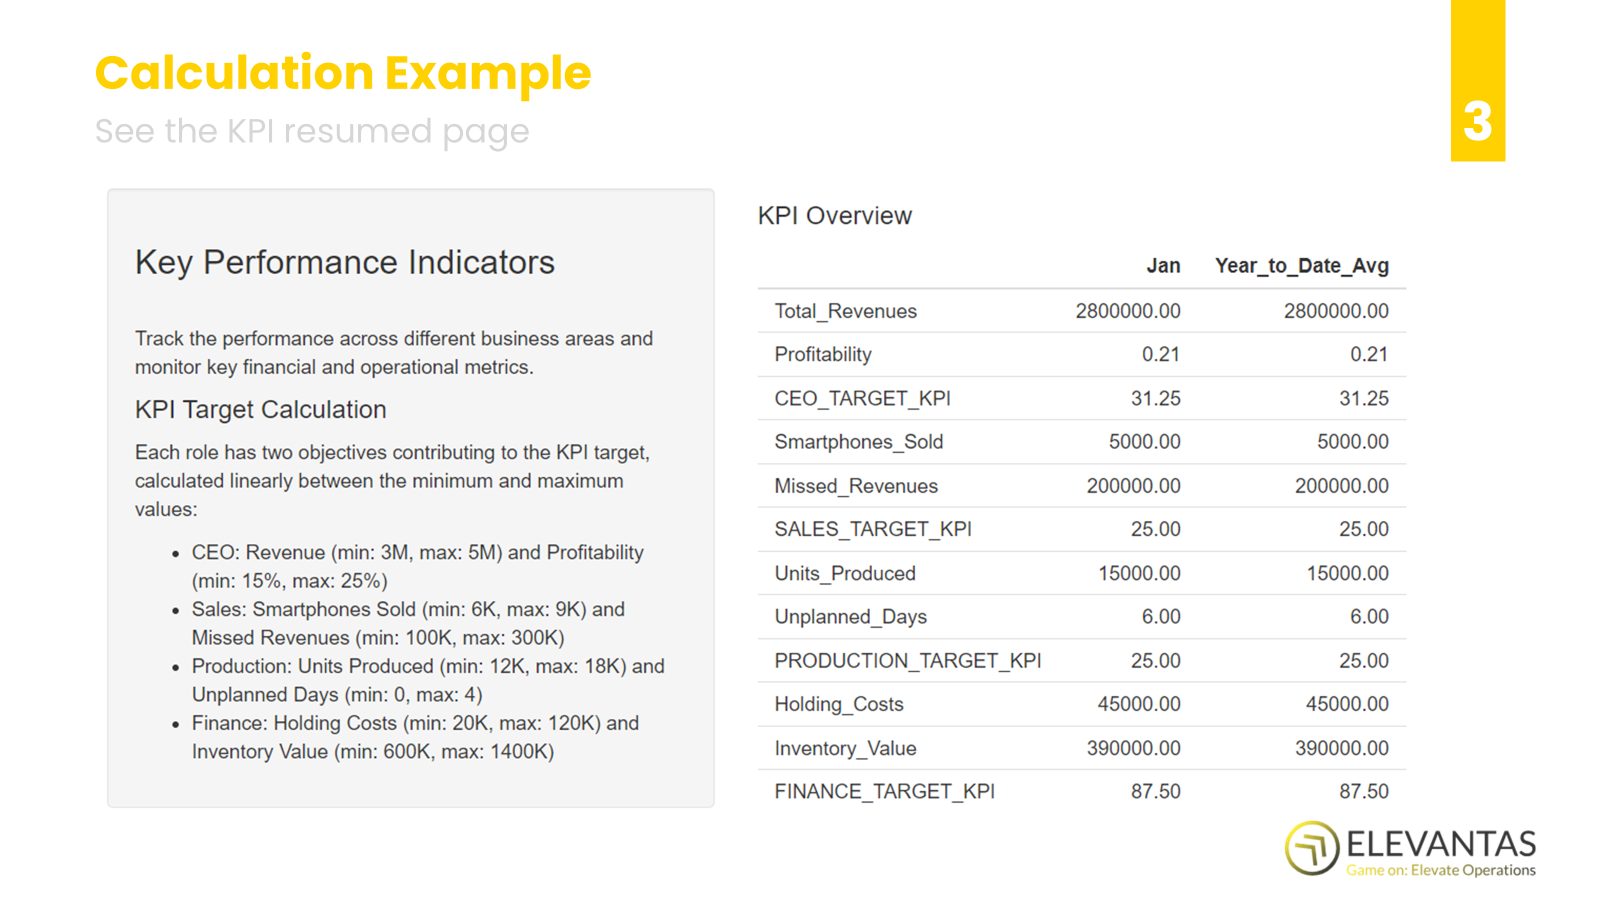Click the Profitability row label
This screenshot has height=900, width=1600.
822,355
